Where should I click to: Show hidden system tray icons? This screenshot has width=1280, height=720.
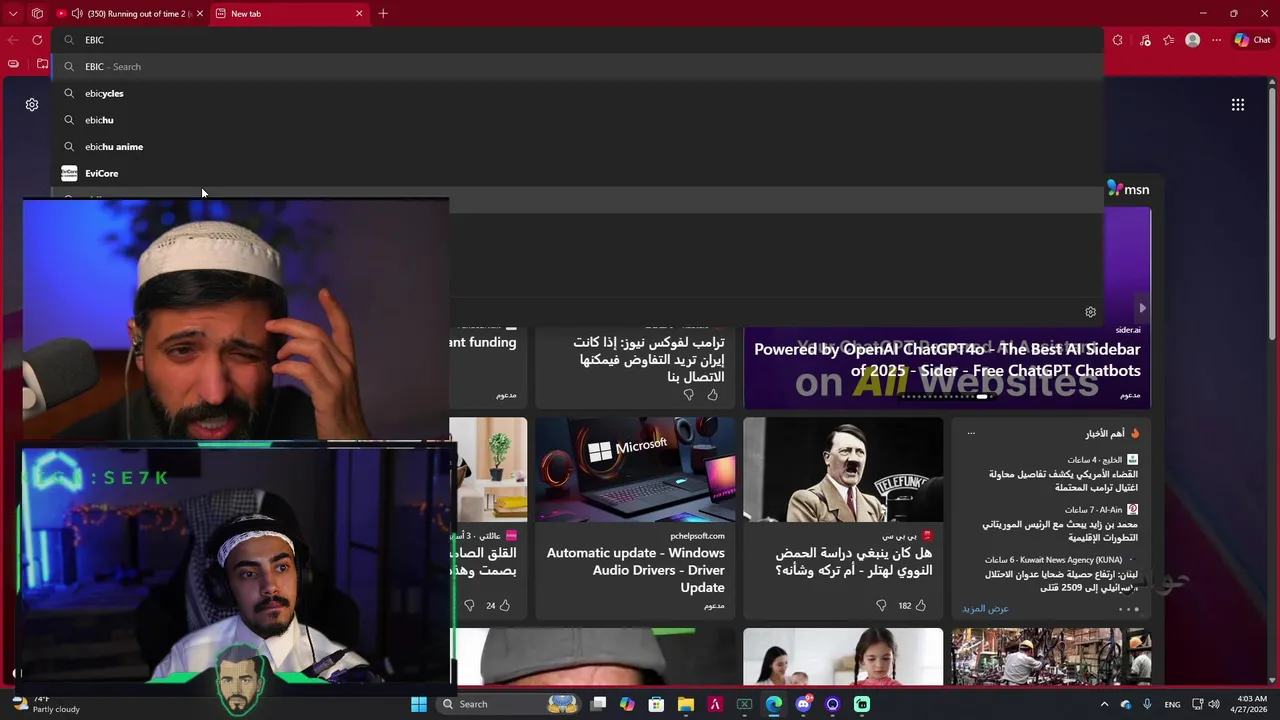click(x=1104, y=704)
